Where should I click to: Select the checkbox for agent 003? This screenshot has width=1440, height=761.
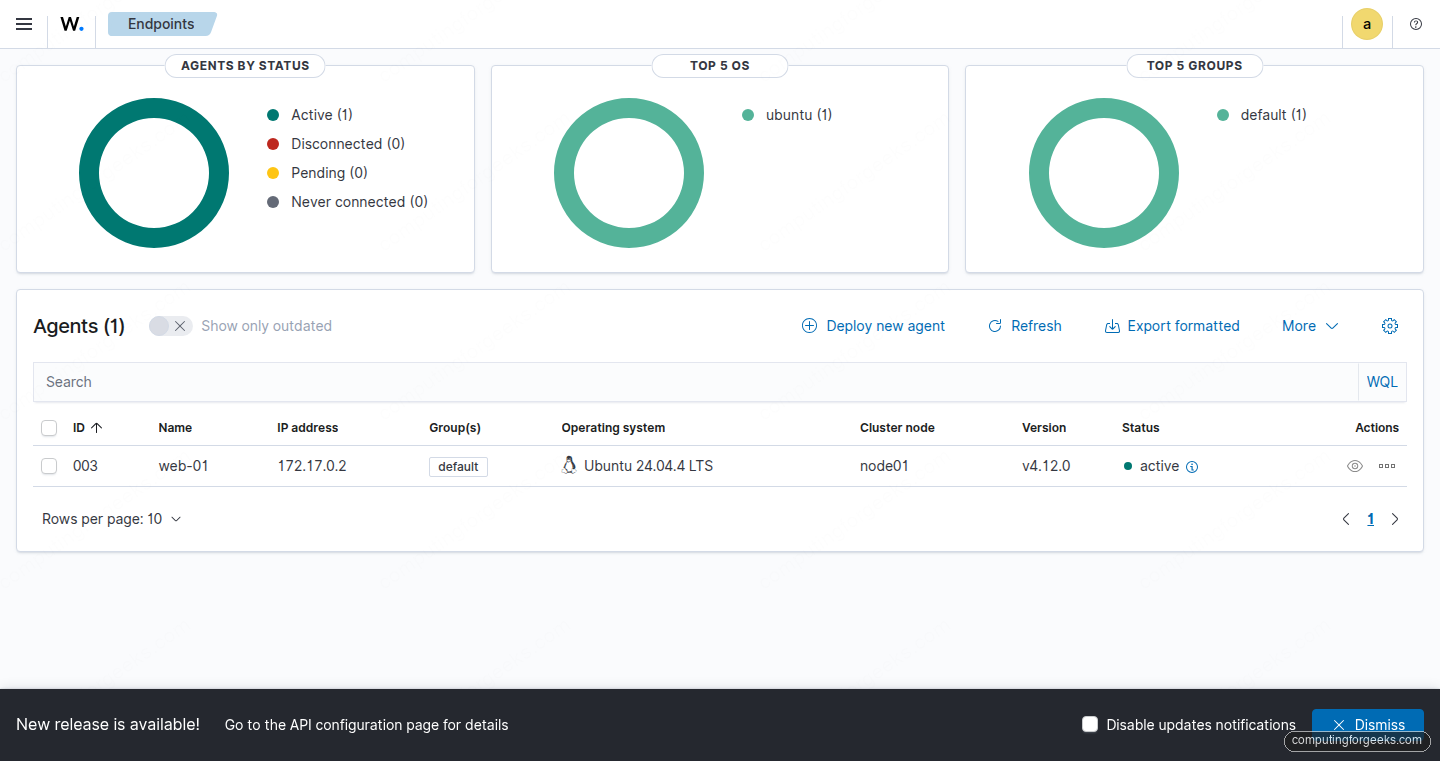[x=49, y=465]
